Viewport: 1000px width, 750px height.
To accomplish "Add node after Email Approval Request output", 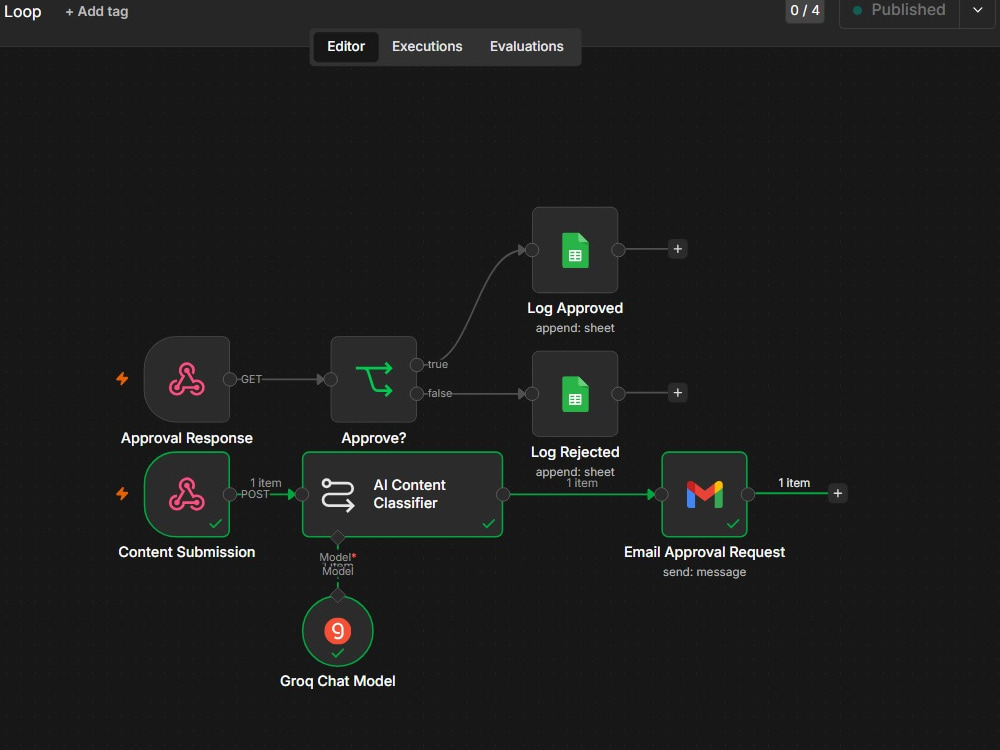I will 838,493.
